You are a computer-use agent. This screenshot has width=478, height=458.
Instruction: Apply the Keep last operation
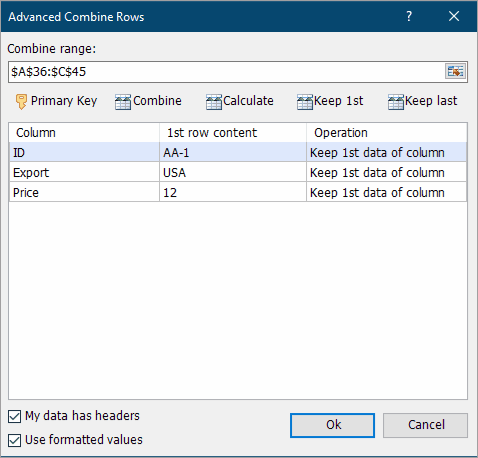422,101
